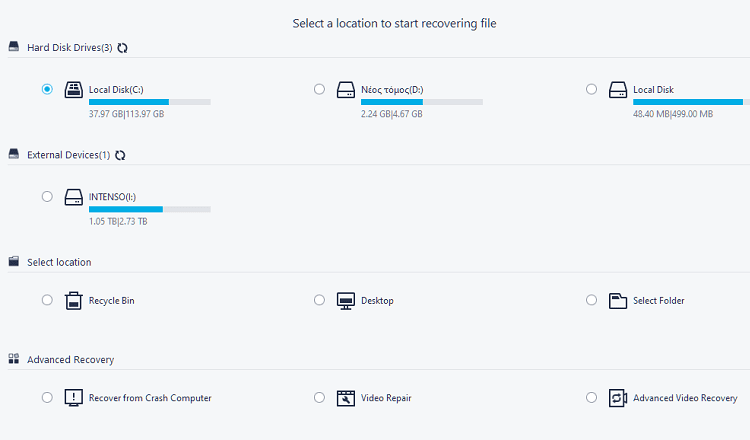Click the Advanced Video Recovery icon
The height and width of the screenshot is (440, 750).
tap(618, 398)
